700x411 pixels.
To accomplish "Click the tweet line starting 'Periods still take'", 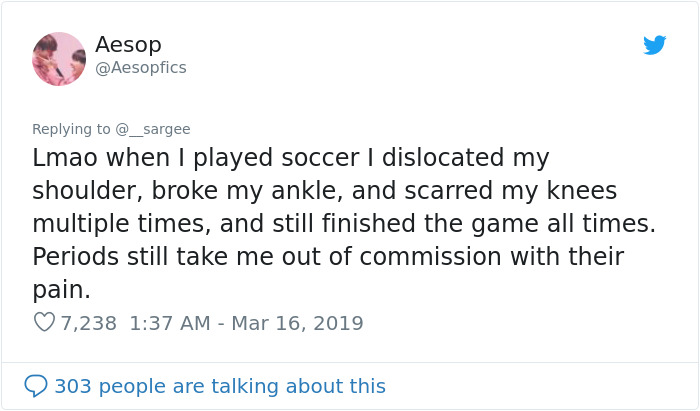I will pos(327,257).
